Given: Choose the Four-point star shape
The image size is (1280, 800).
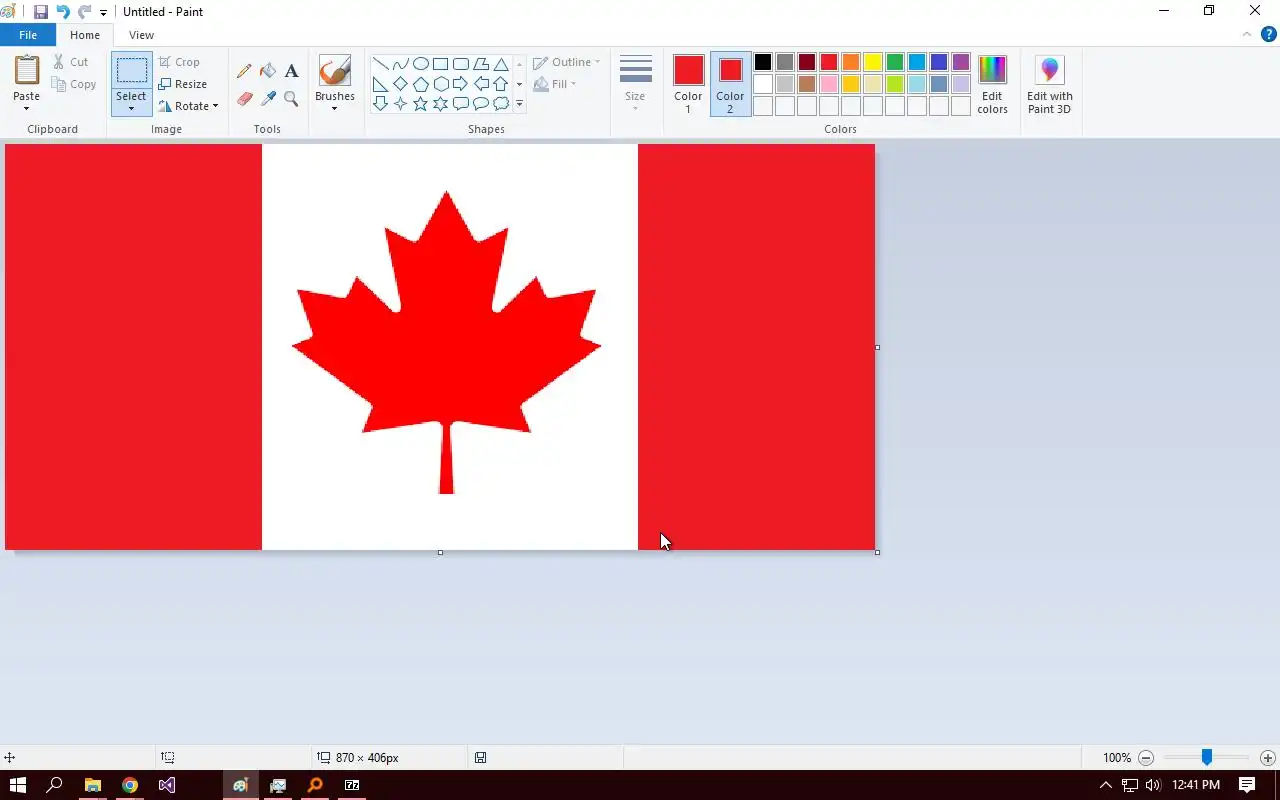Looking at the screenshot, I should pyautogui.click(x=401, y=104).
